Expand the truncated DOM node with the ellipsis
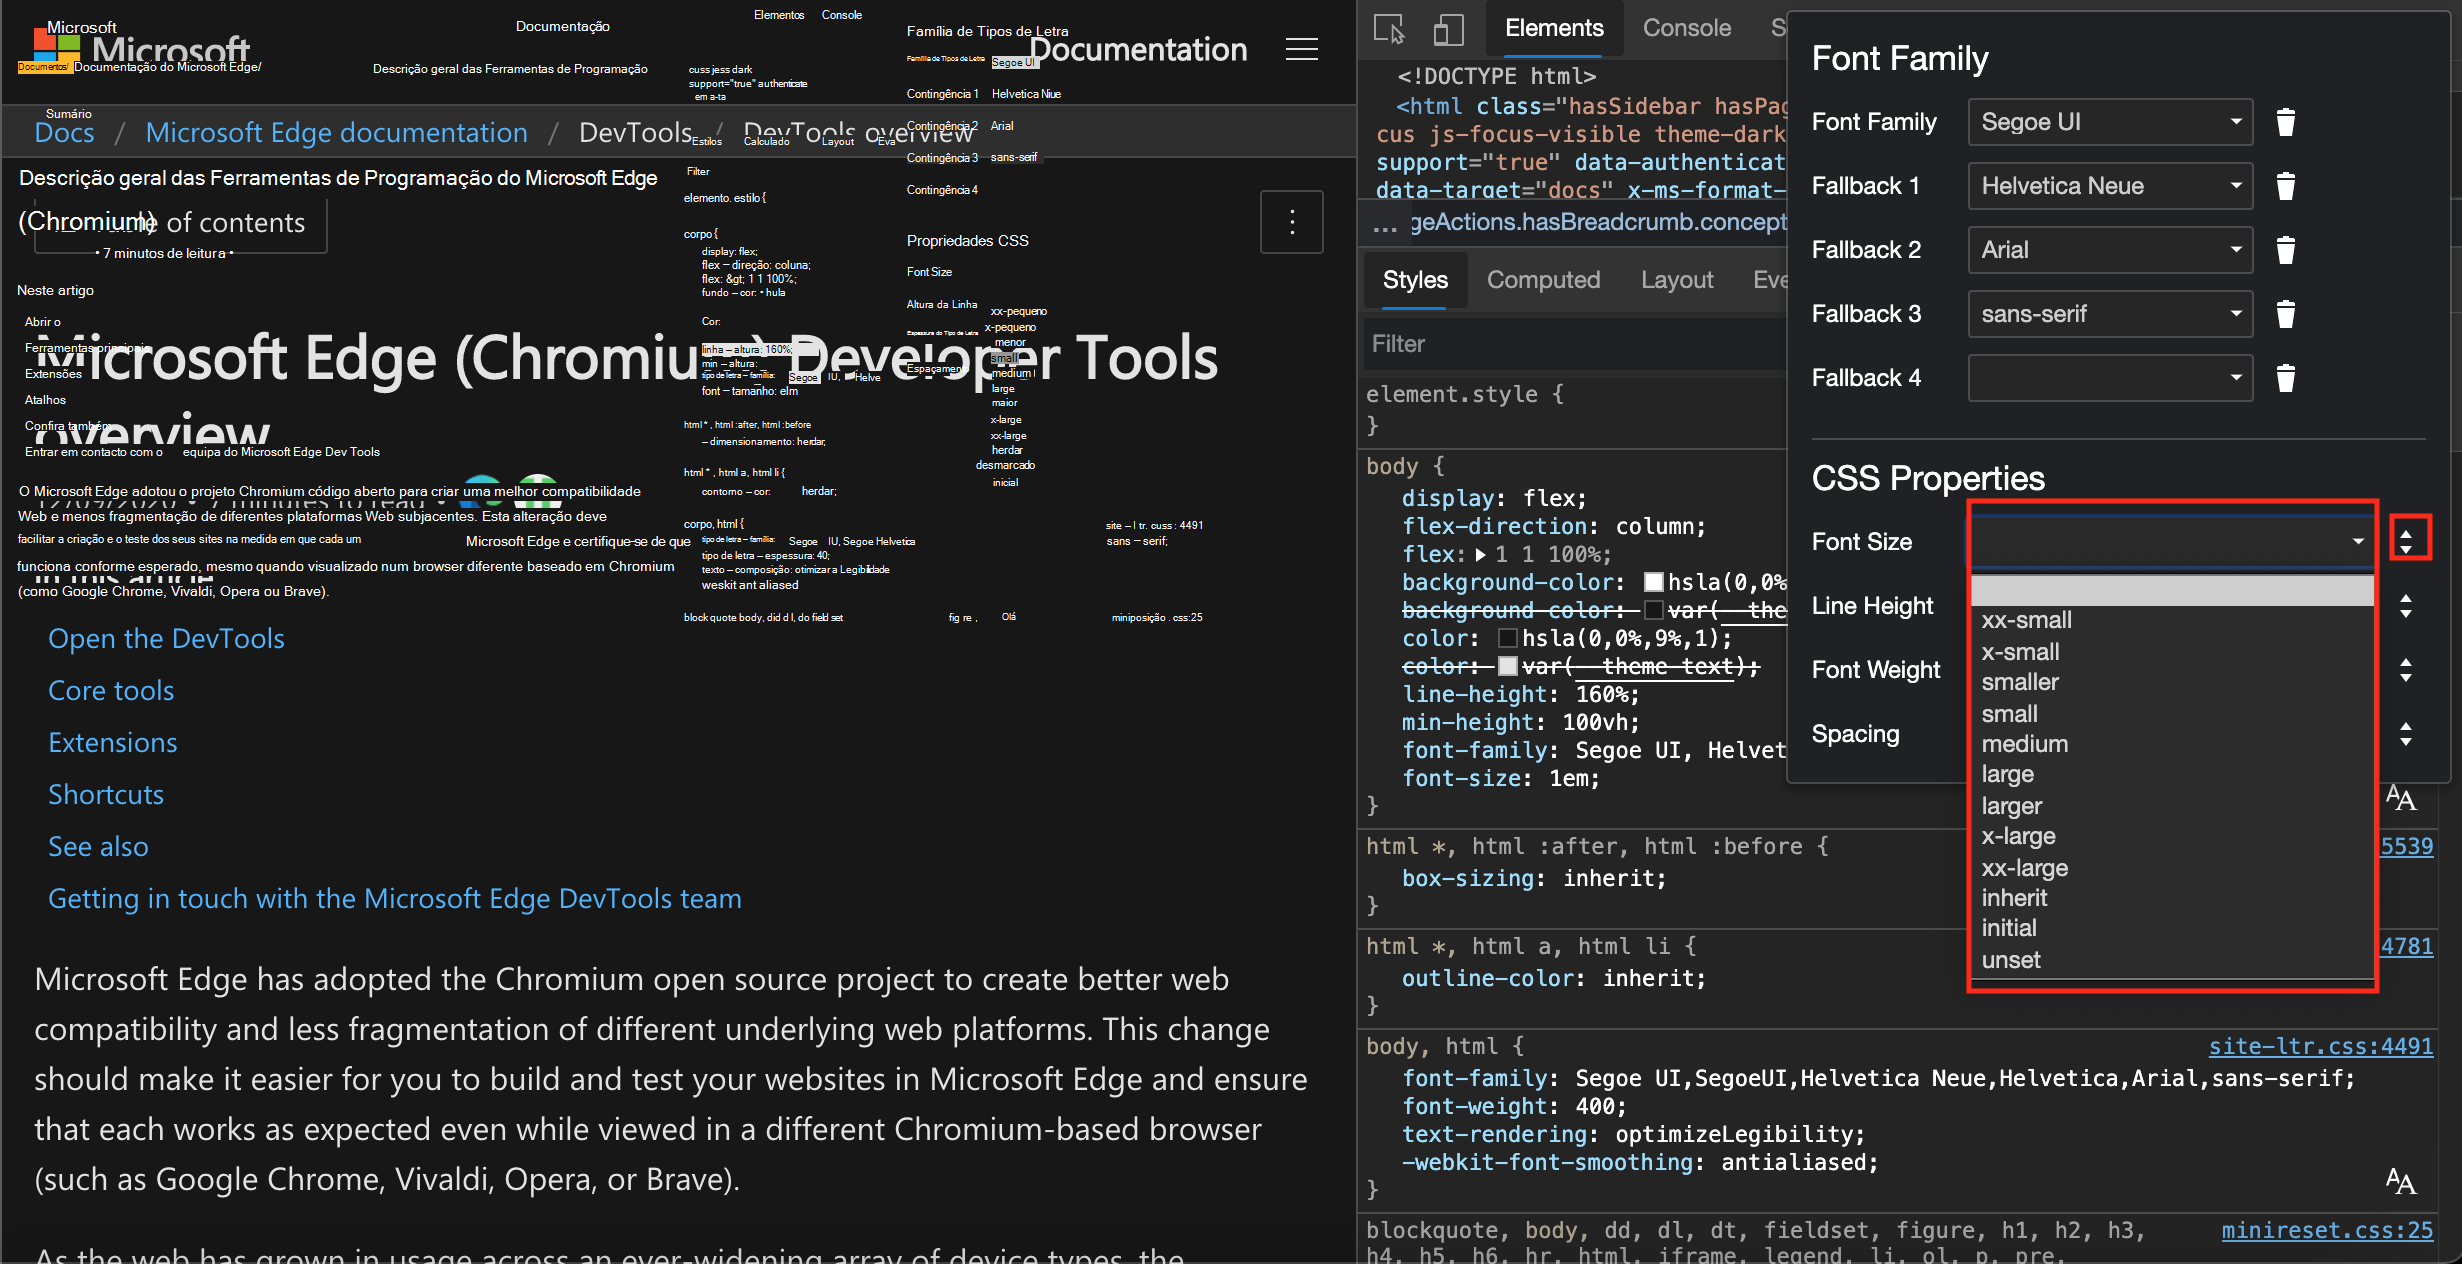This screenshot has height=1264, width=2462. pos(1386,224)
